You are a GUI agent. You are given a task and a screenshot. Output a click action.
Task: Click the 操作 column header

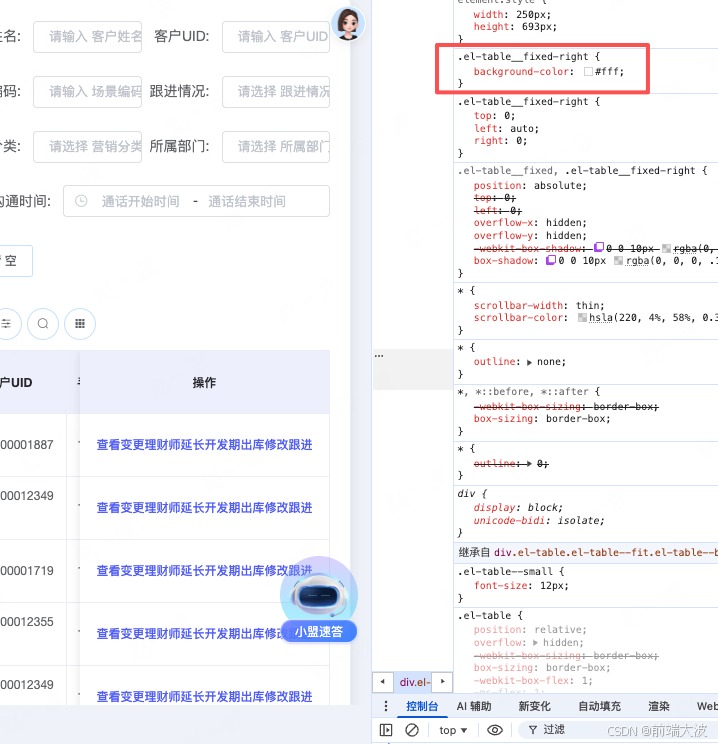pyautogui.click(x=205, y=382)
